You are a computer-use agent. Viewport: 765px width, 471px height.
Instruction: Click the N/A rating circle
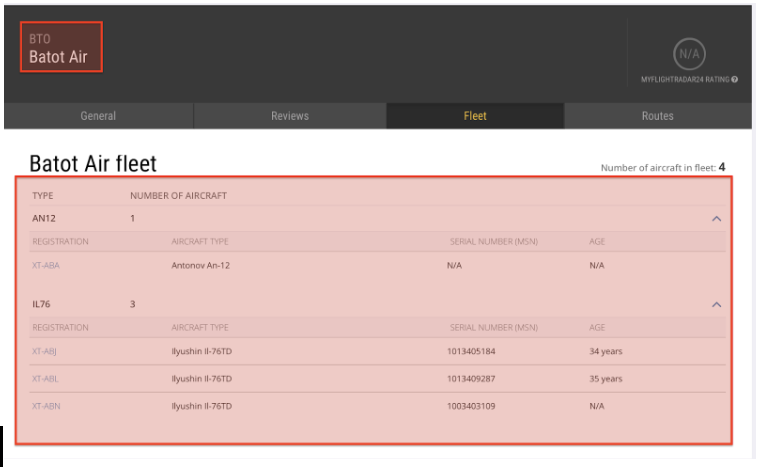pyautogui.click(x=689, y=54)
